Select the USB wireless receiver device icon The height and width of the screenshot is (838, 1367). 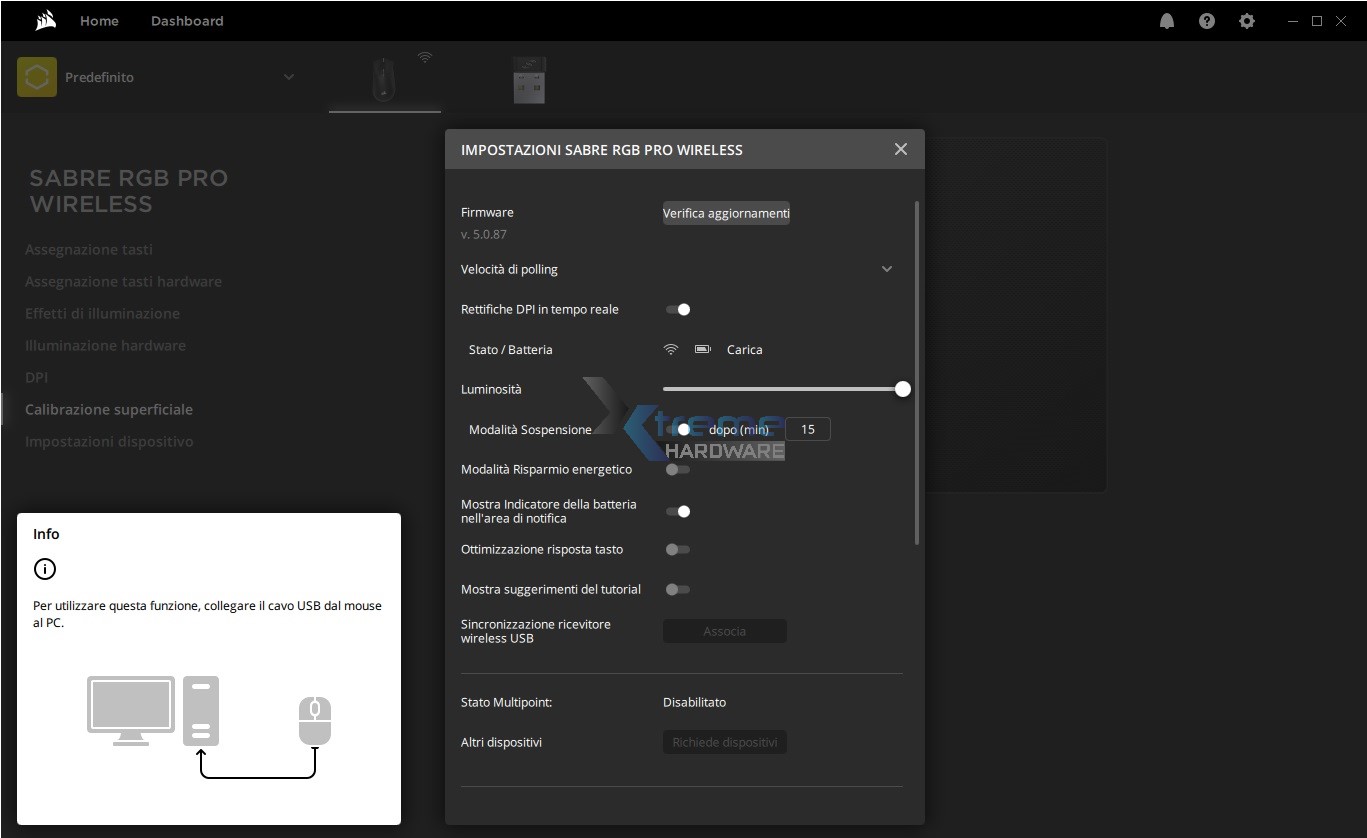(529, 80)
